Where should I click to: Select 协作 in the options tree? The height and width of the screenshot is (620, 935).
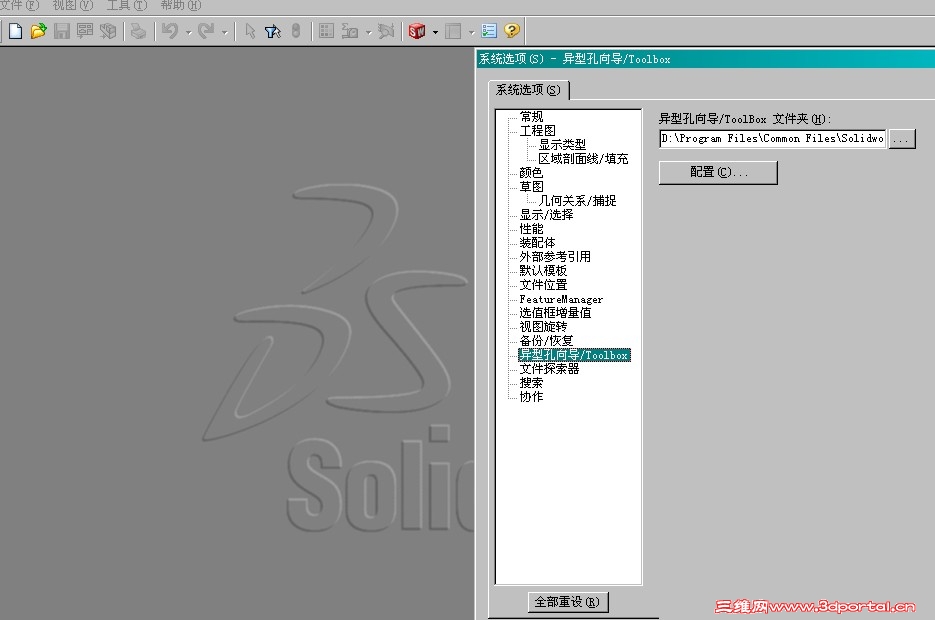531,396
